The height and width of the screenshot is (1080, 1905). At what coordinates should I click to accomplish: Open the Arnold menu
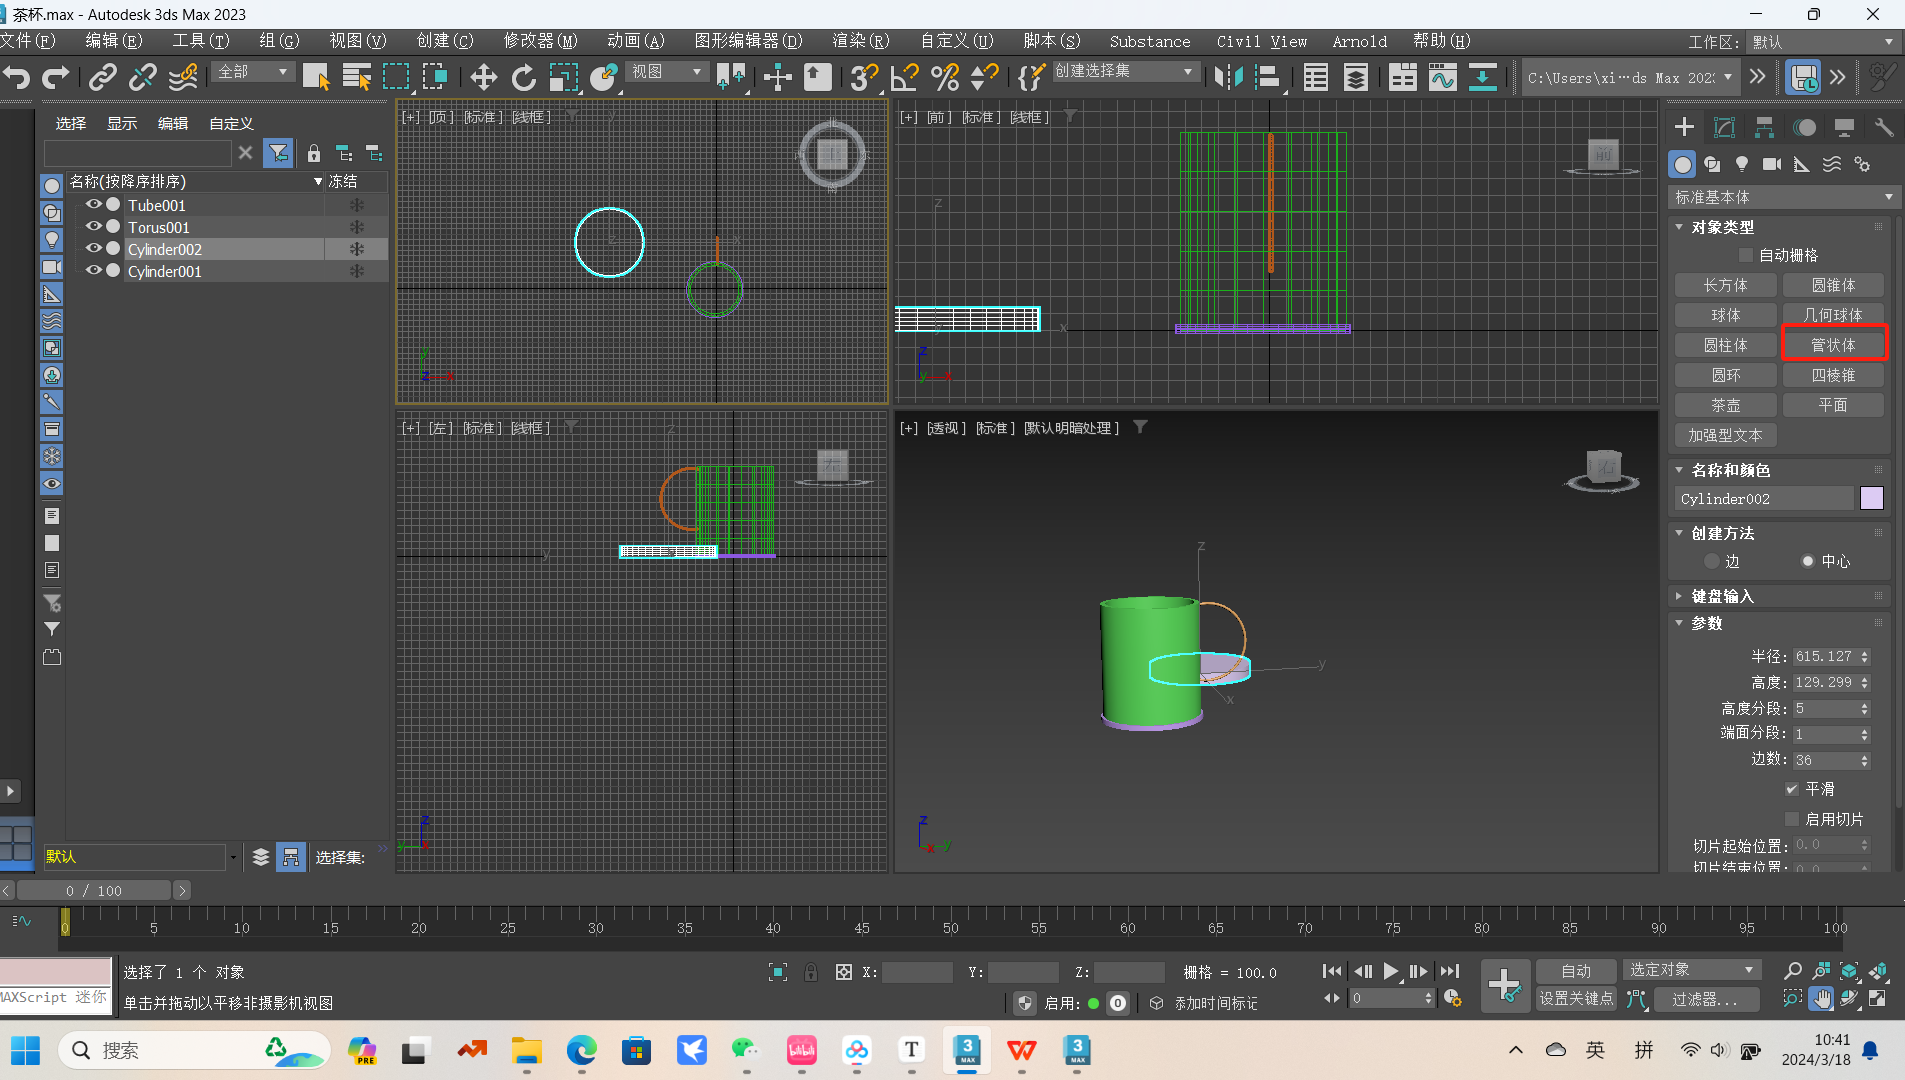pyautogui.click(x=1359, y=41)
